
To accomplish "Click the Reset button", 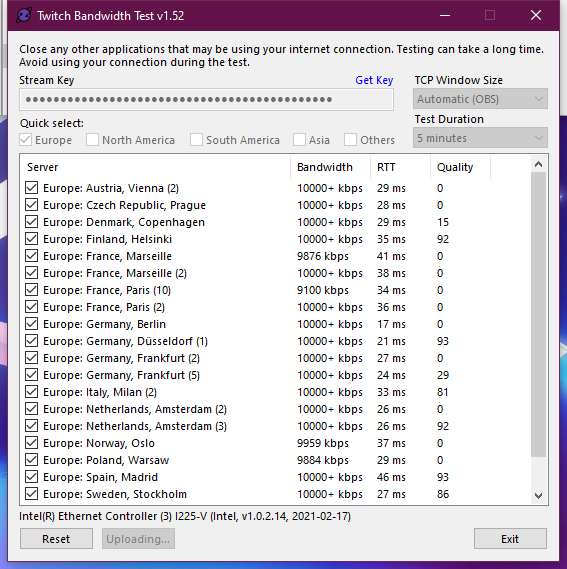I will pos(56,539).
